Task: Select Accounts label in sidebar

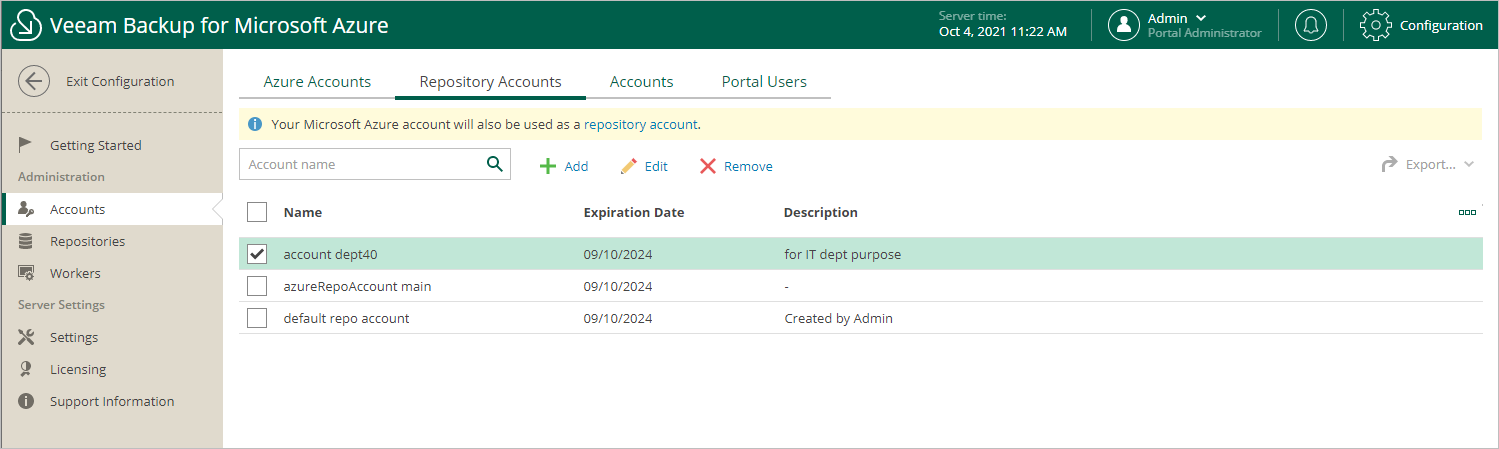Action: (x=77, y=209)
